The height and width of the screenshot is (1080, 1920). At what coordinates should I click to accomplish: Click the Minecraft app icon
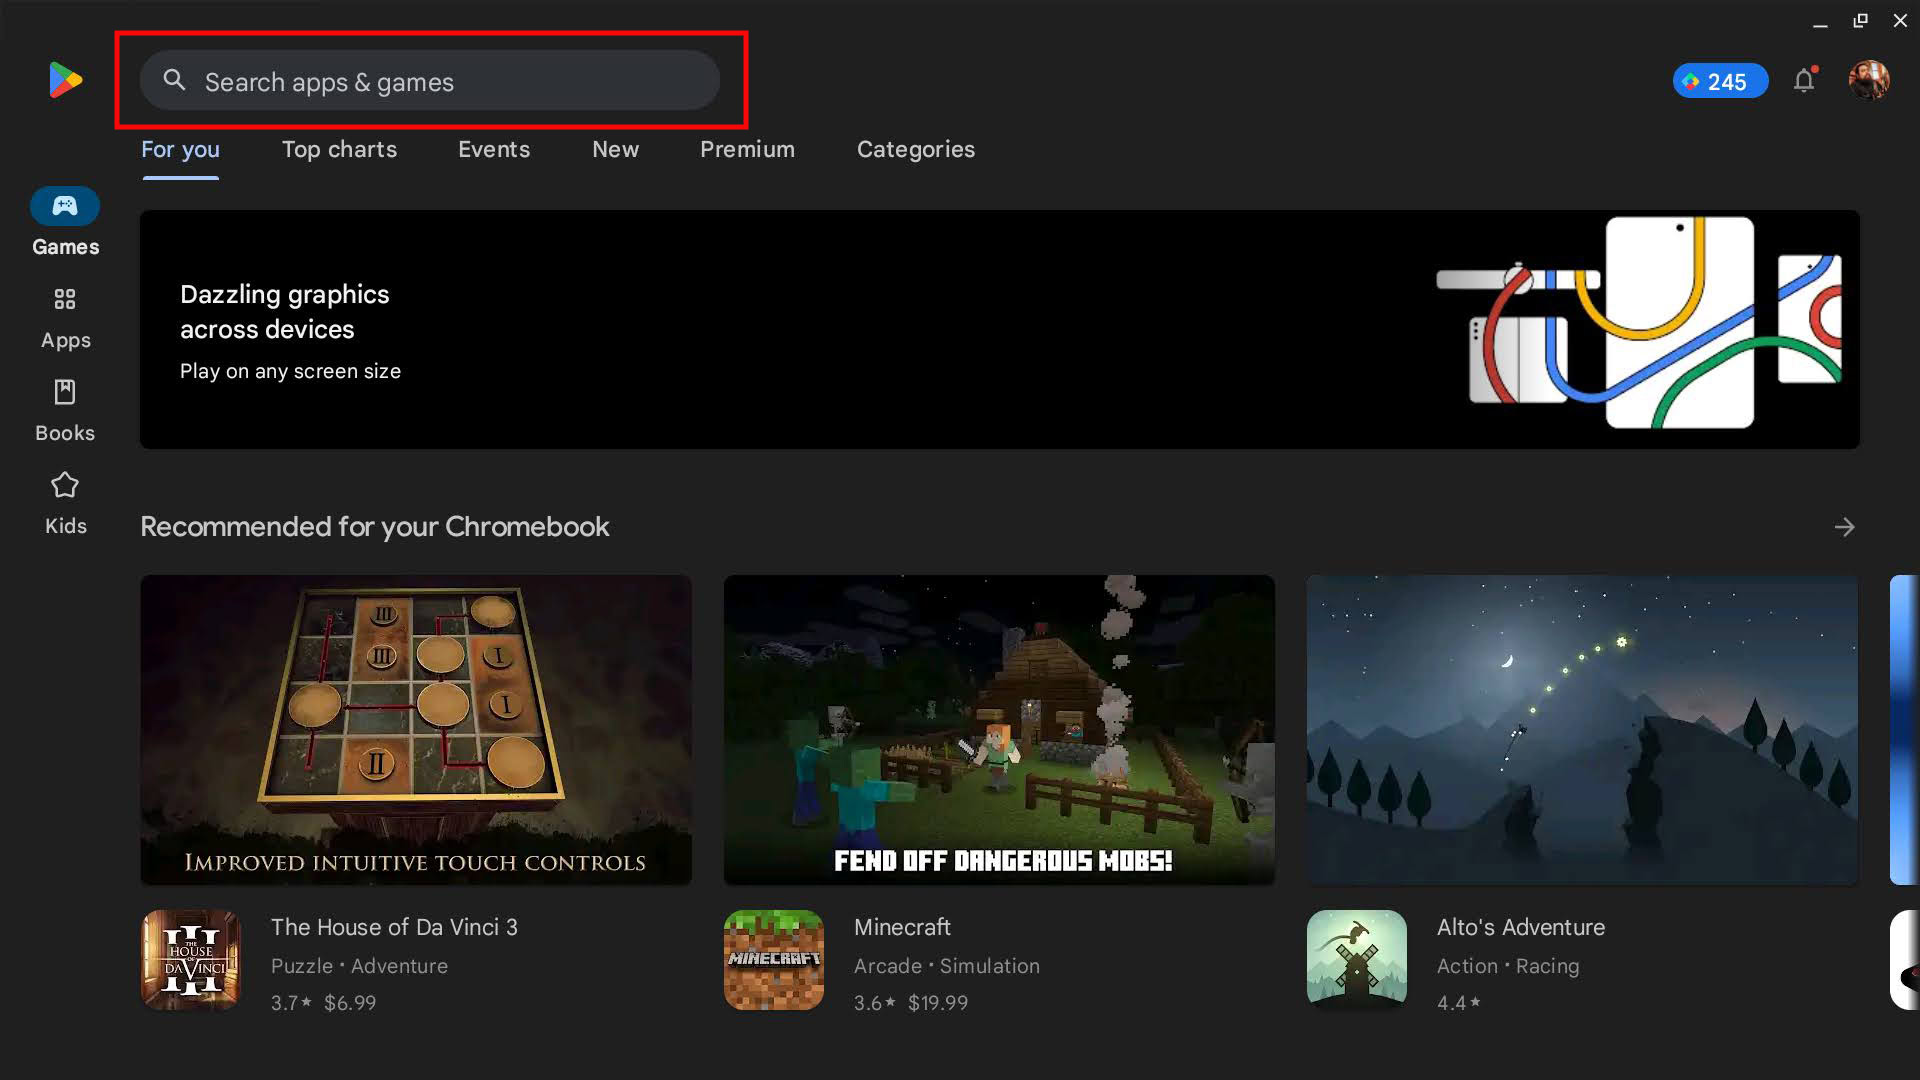tap(773, 959)
